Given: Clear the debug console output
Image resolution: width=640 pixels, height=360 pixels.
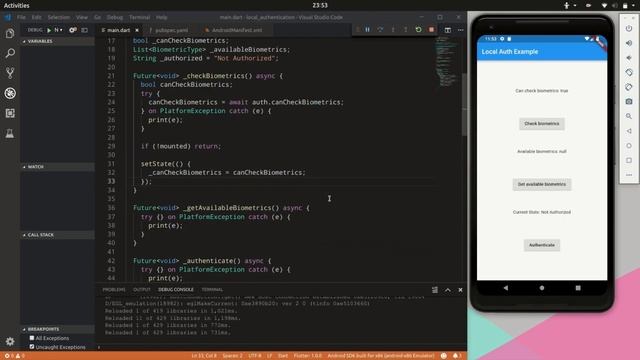Looking at the screenshot, I should click(435, 290).
